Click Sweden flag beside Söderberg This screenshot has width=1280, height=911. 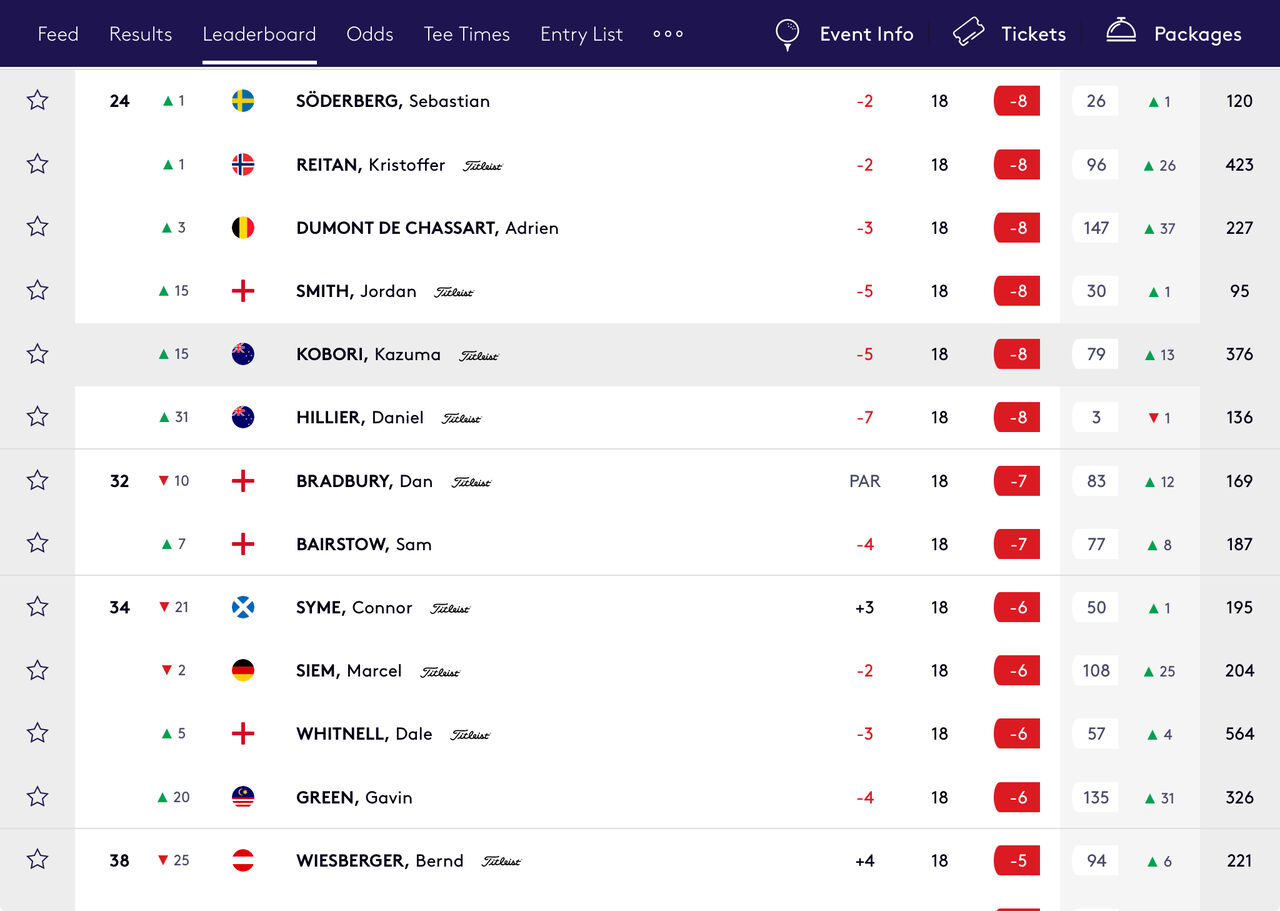[x=243, y=101]
